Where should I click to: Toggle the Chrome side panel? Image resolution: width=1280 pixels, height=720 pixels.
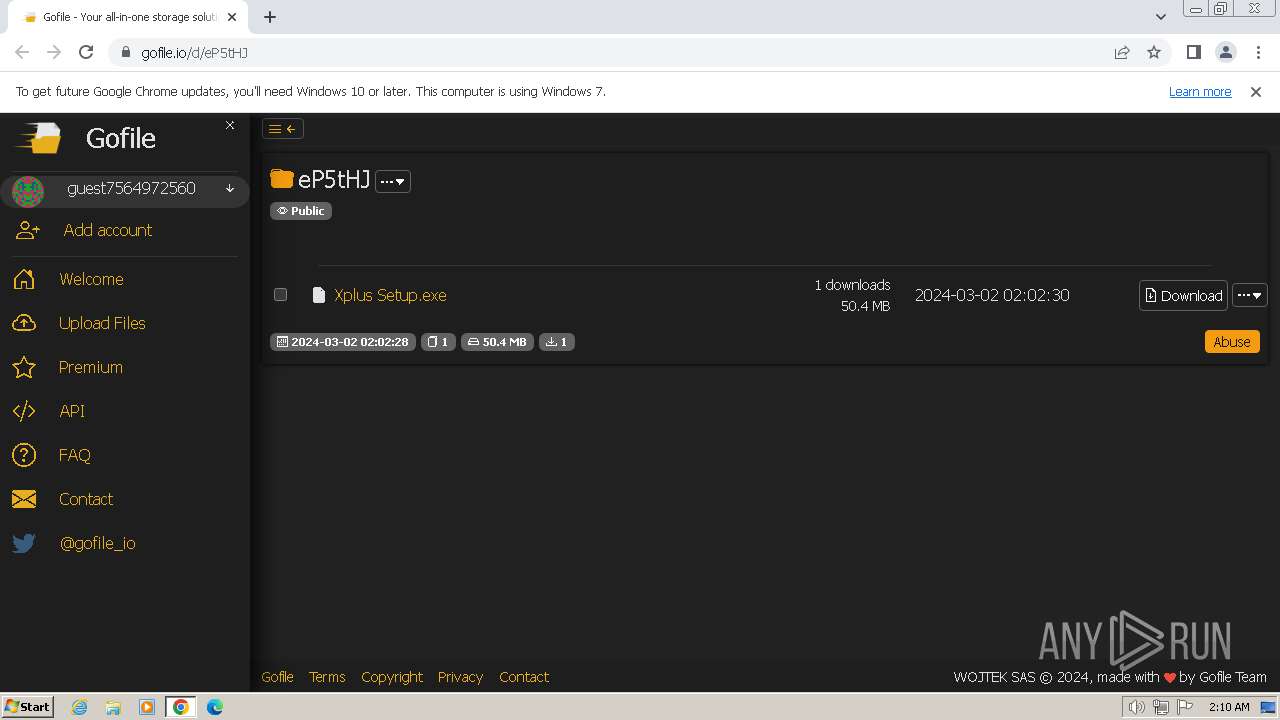(1193, 52)
